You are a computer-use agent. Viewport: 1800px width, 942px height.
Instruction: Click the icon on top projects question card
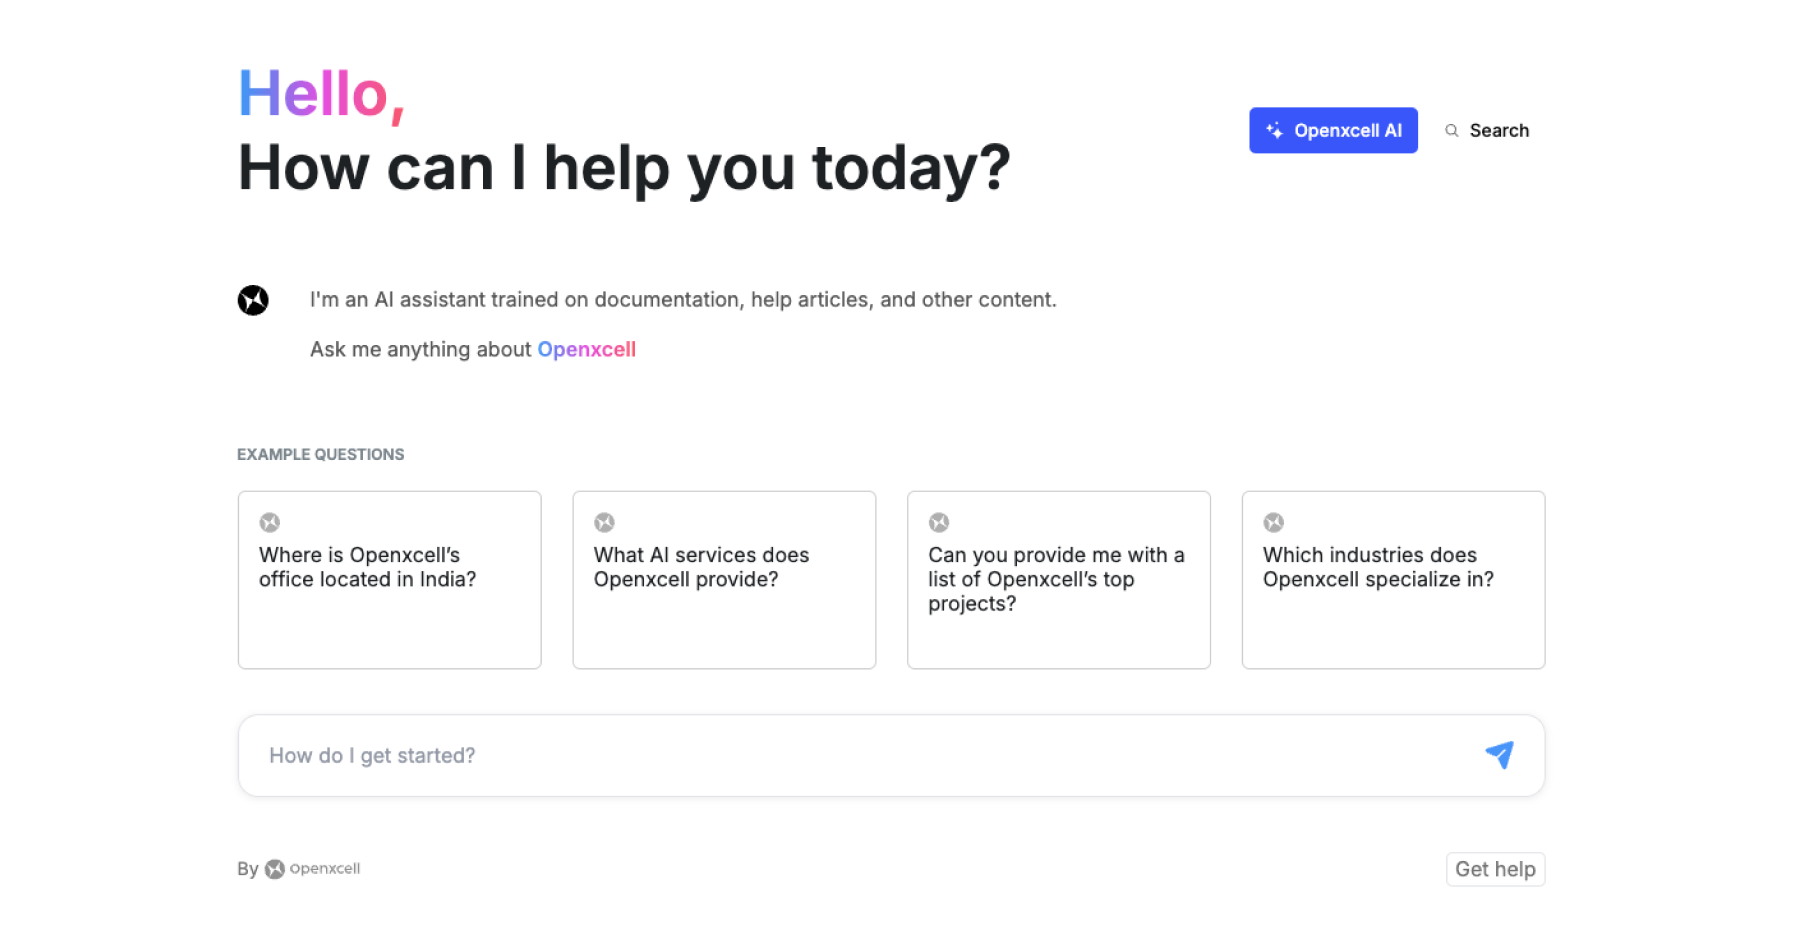(x=939, y=522)
